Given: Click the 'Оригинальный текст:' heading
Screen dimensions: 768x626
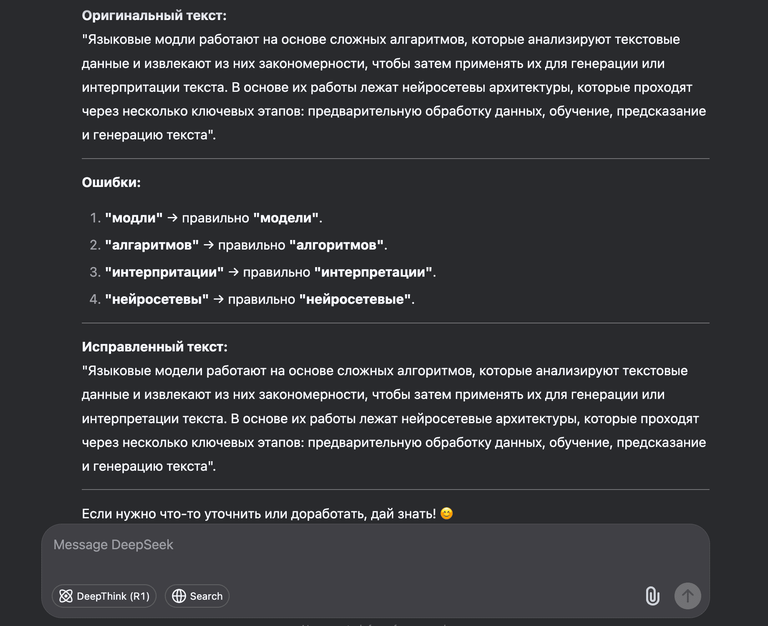Looking at the screenshot, I should point(154,16).
